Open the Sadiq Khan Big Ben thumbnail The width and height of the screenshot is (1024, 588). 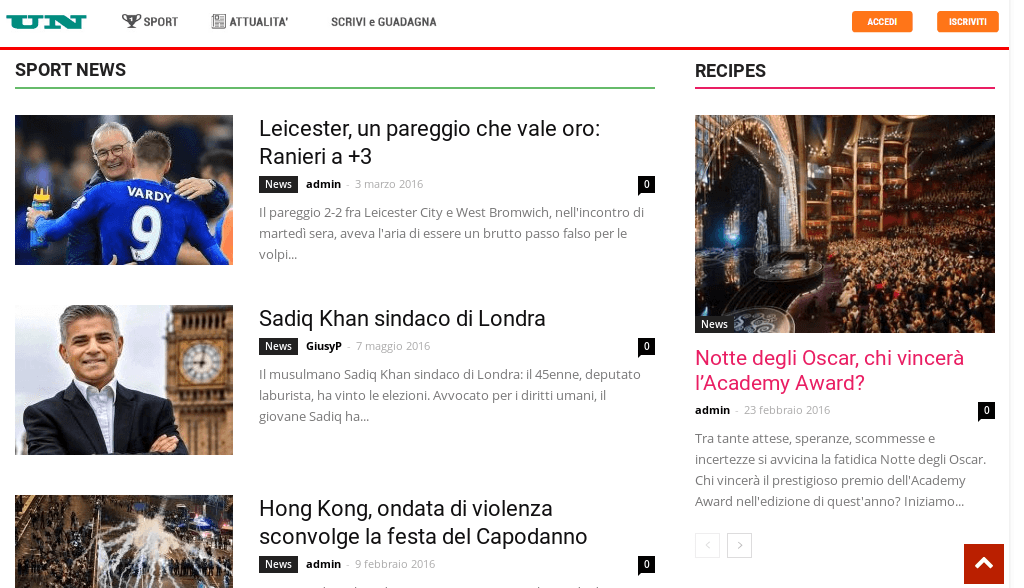coord(124,380)
